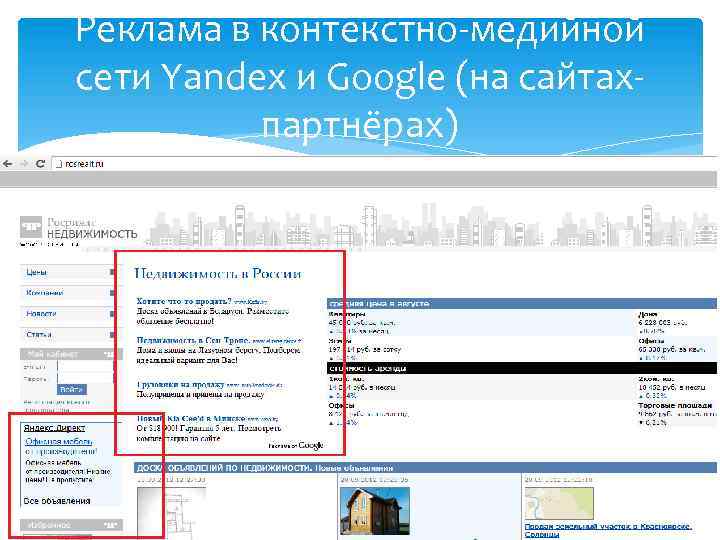Open the house photo listing thumbnail
Screen dimensions: 720x540
pos(375,511)
